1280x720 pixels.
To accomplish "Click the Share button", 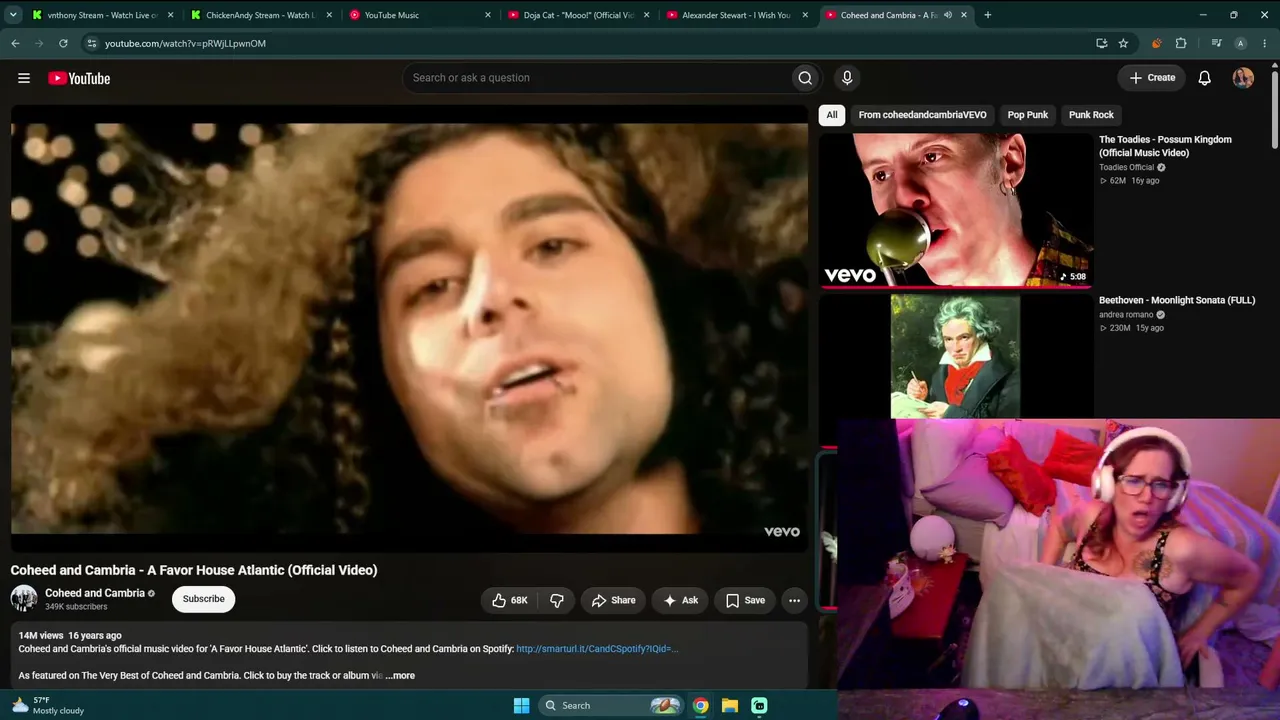I will coord(613,600).
